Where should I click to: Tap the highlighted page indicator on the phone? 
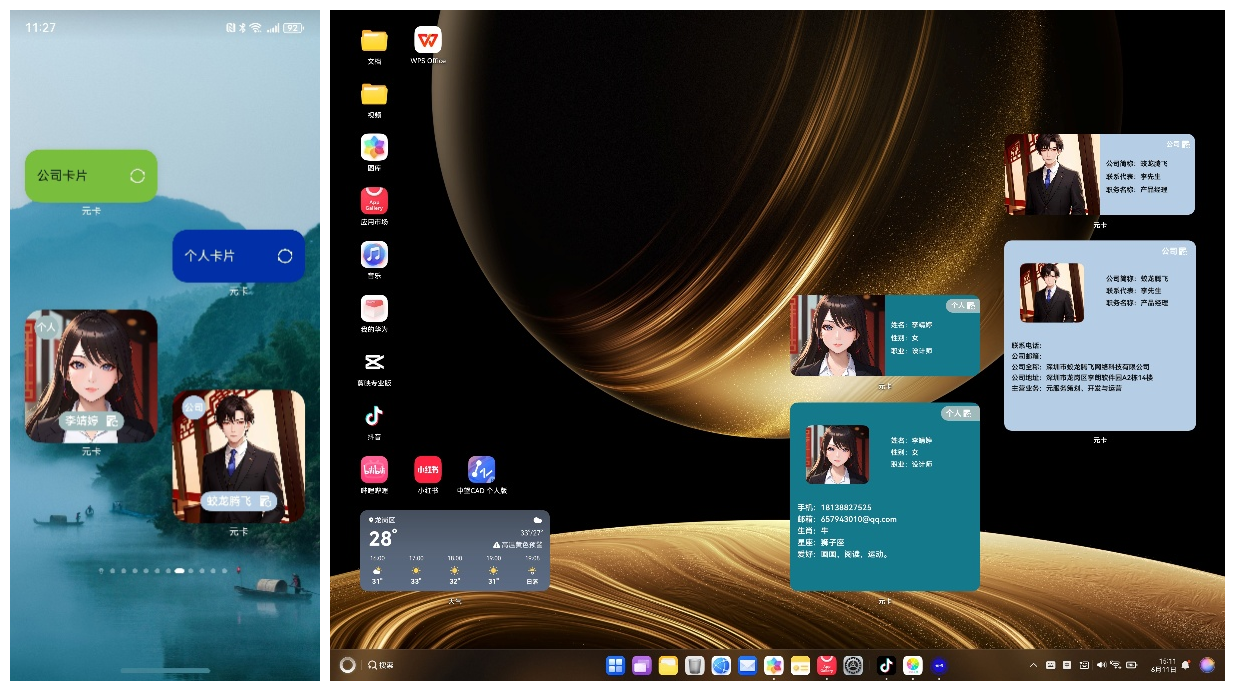(x=179, y=570)
